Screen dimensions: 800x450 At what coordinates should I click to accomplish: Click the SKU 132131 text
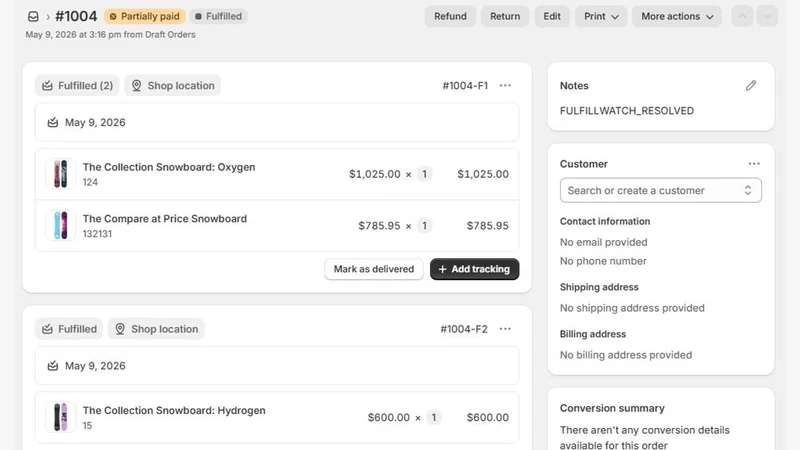97,234
